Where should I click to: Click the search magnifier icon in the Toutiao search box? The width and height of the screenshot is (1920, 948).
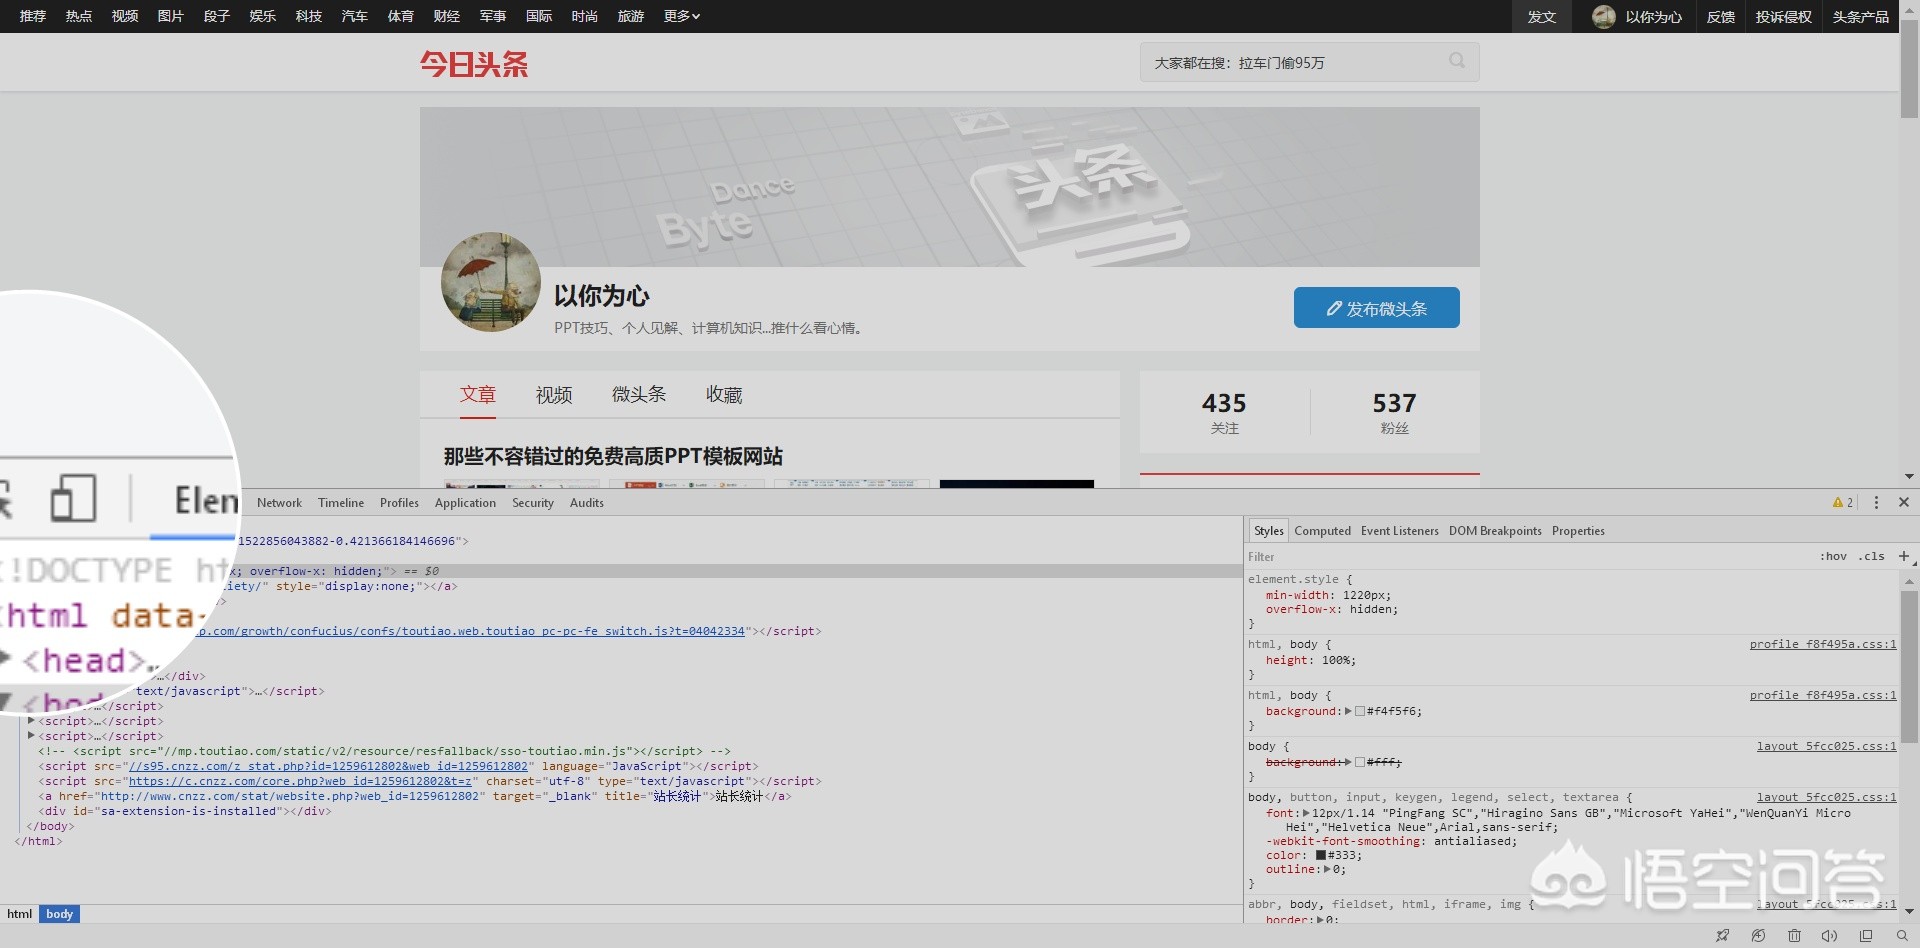(x=1457, y=61)
